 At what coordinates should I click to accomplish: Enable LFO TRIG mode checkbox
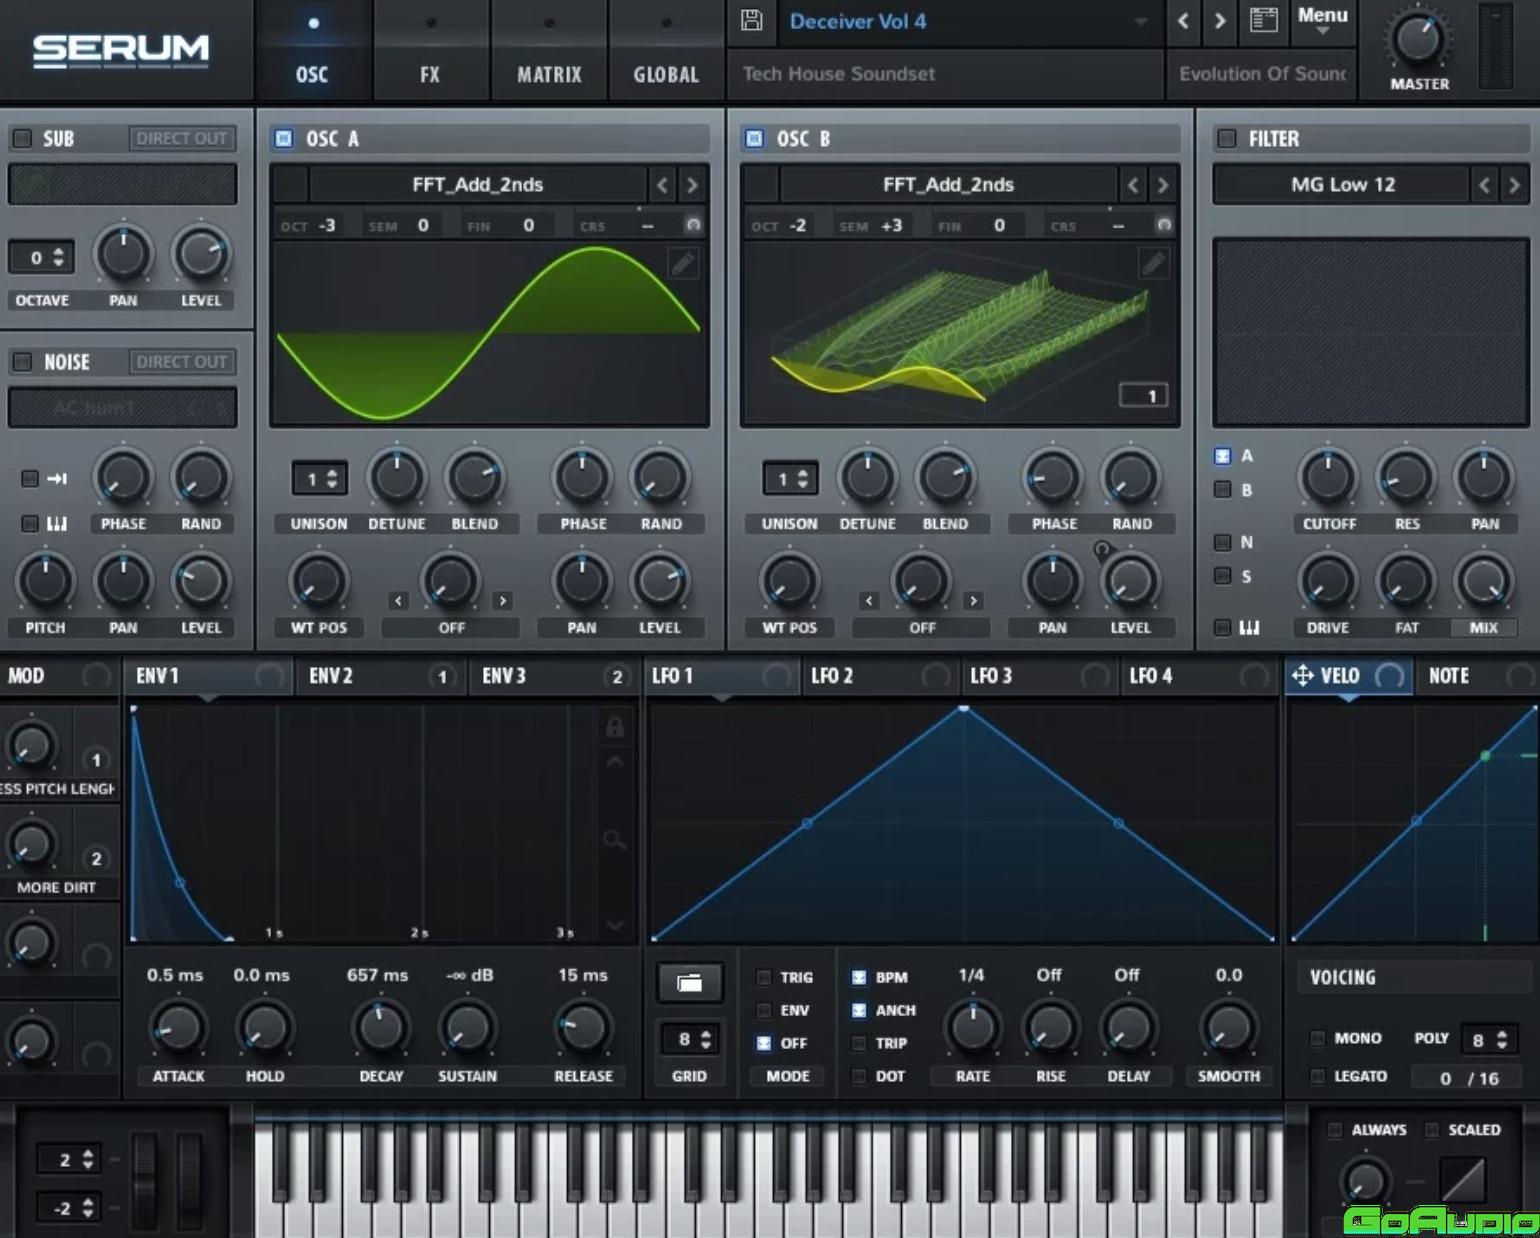[763, 977]
